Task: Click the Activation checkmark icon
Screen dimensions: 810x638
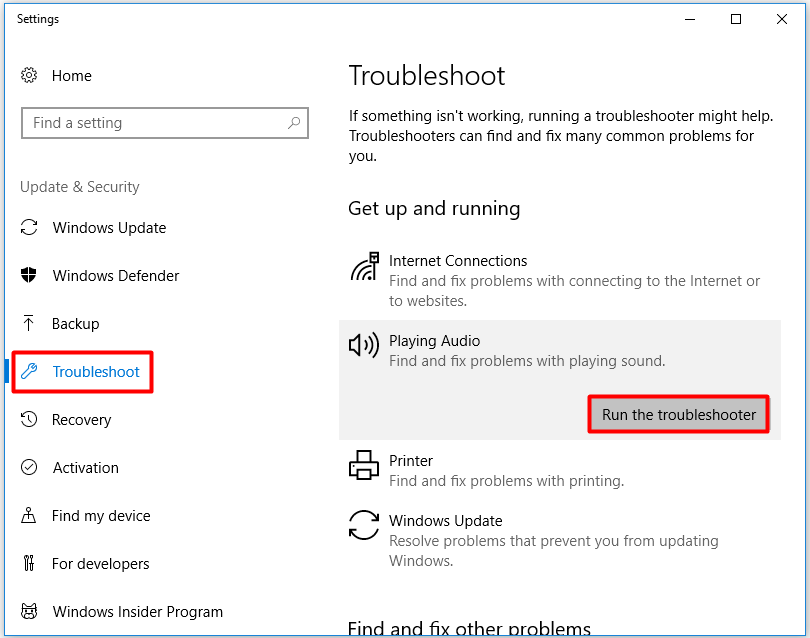Action: [29, 468]
